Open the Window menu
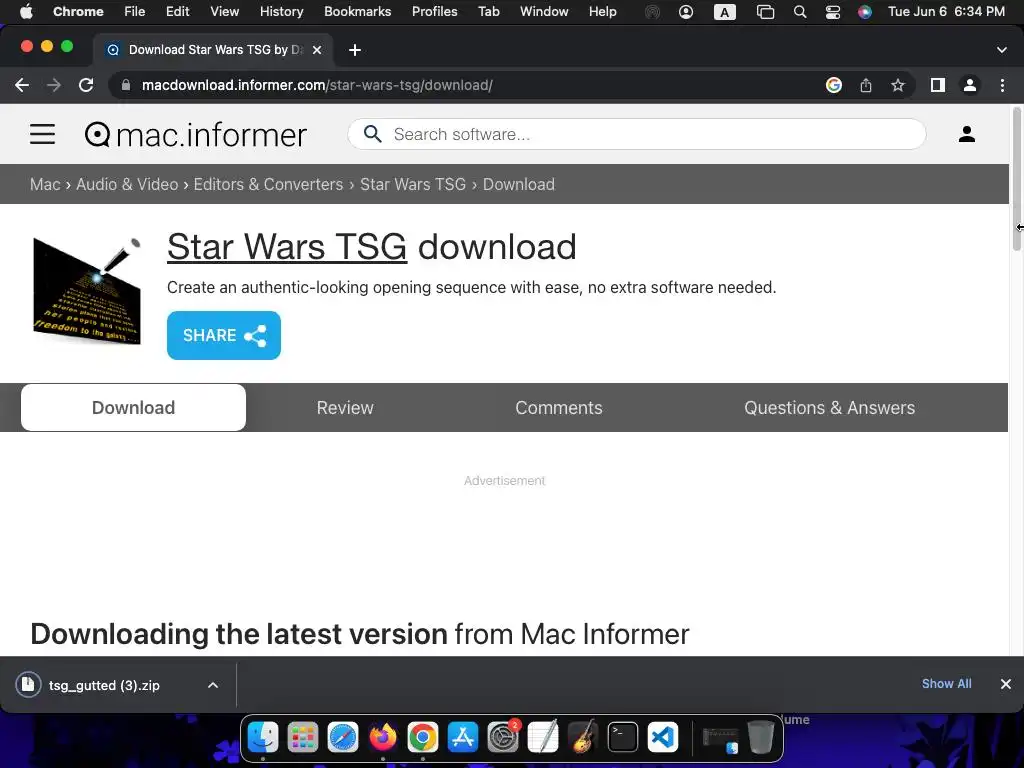 (544, 11)
